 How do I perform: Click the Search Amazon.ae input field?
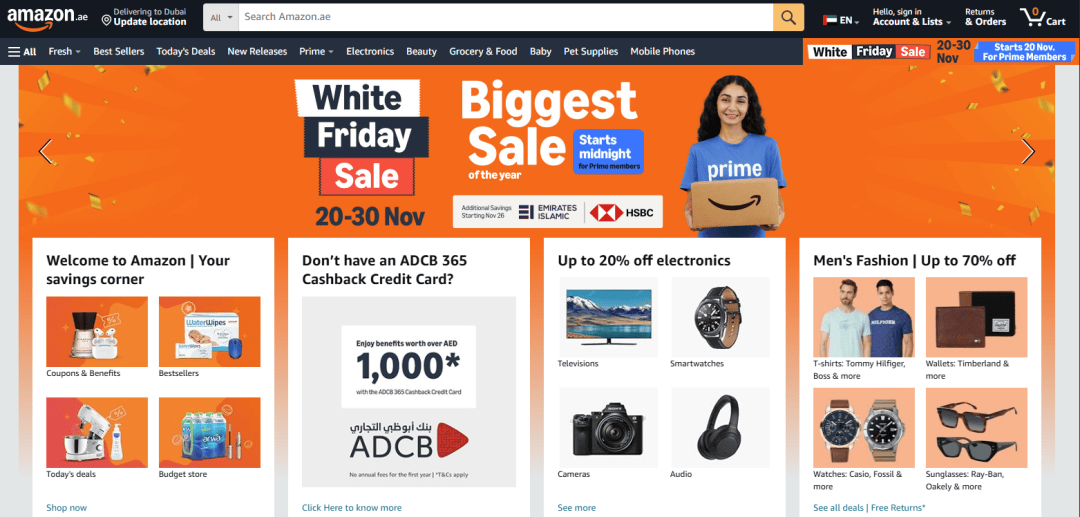click(x=506, y=17)
